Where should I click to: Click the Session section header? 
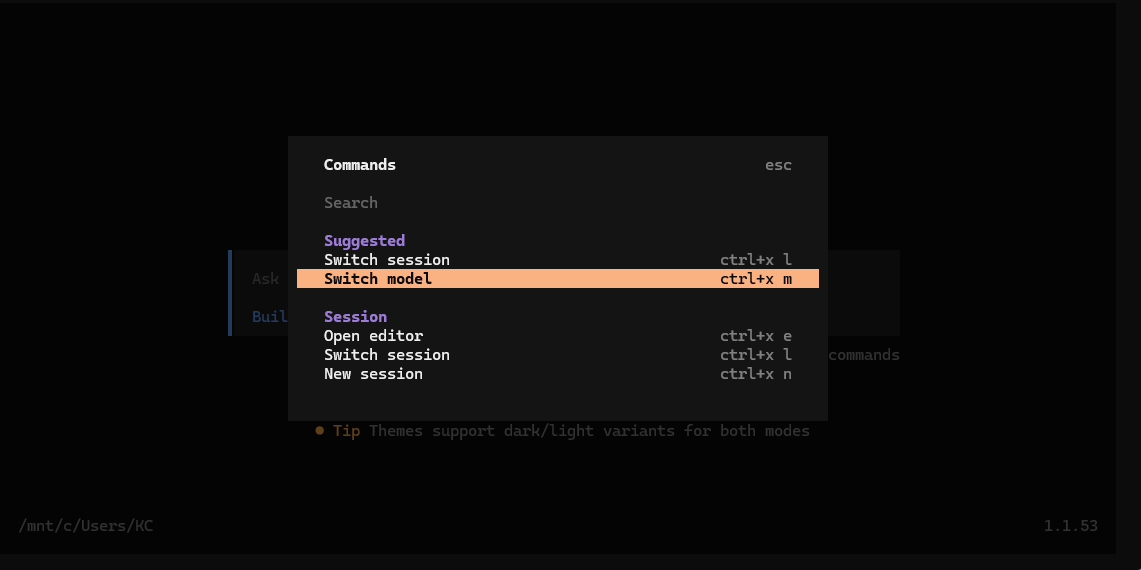click(355, 317)
